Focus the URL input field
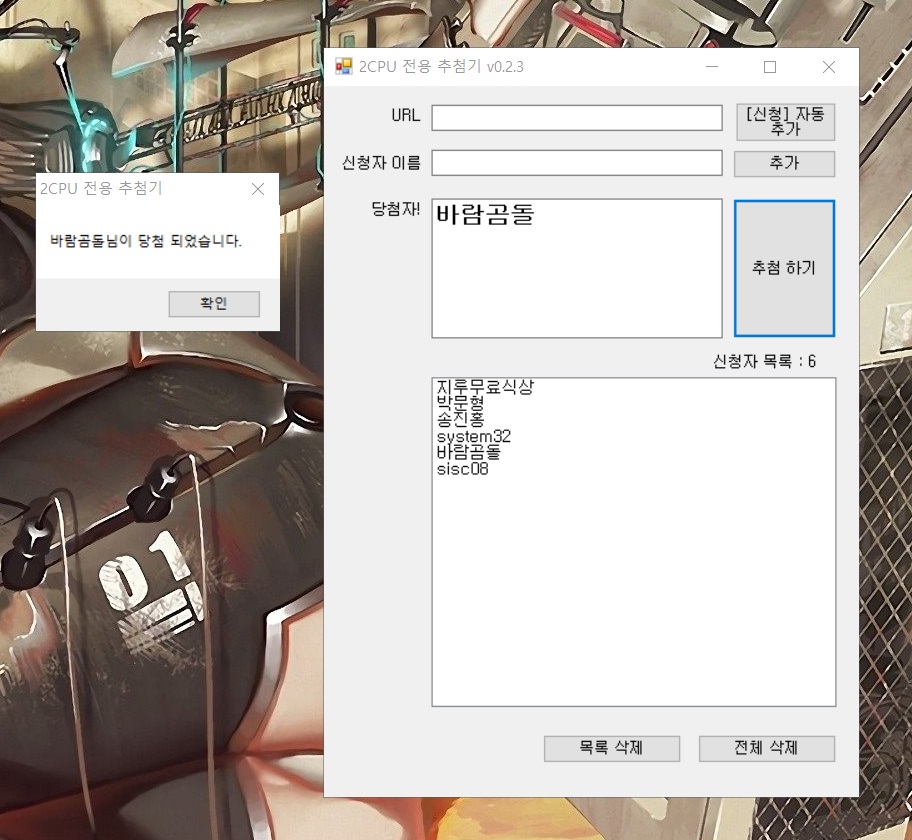Screen dimensions: 912x840 coord(577,118)
